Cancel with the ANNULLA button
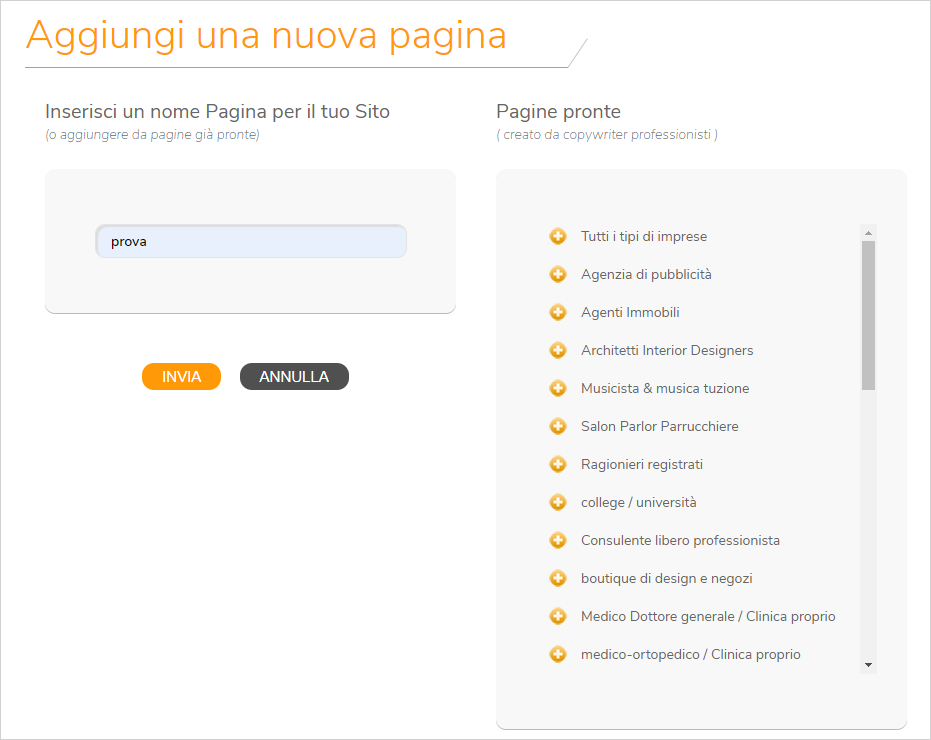Image resolution: width=931 pixels, height=740 pixels. [x=294, y=377]
